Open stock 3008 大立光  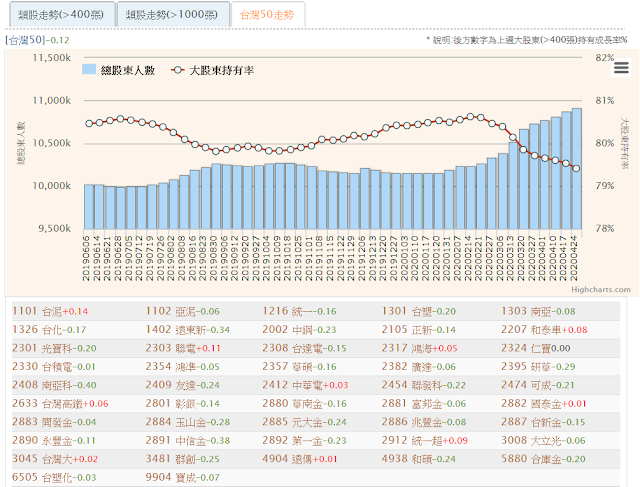531,440
